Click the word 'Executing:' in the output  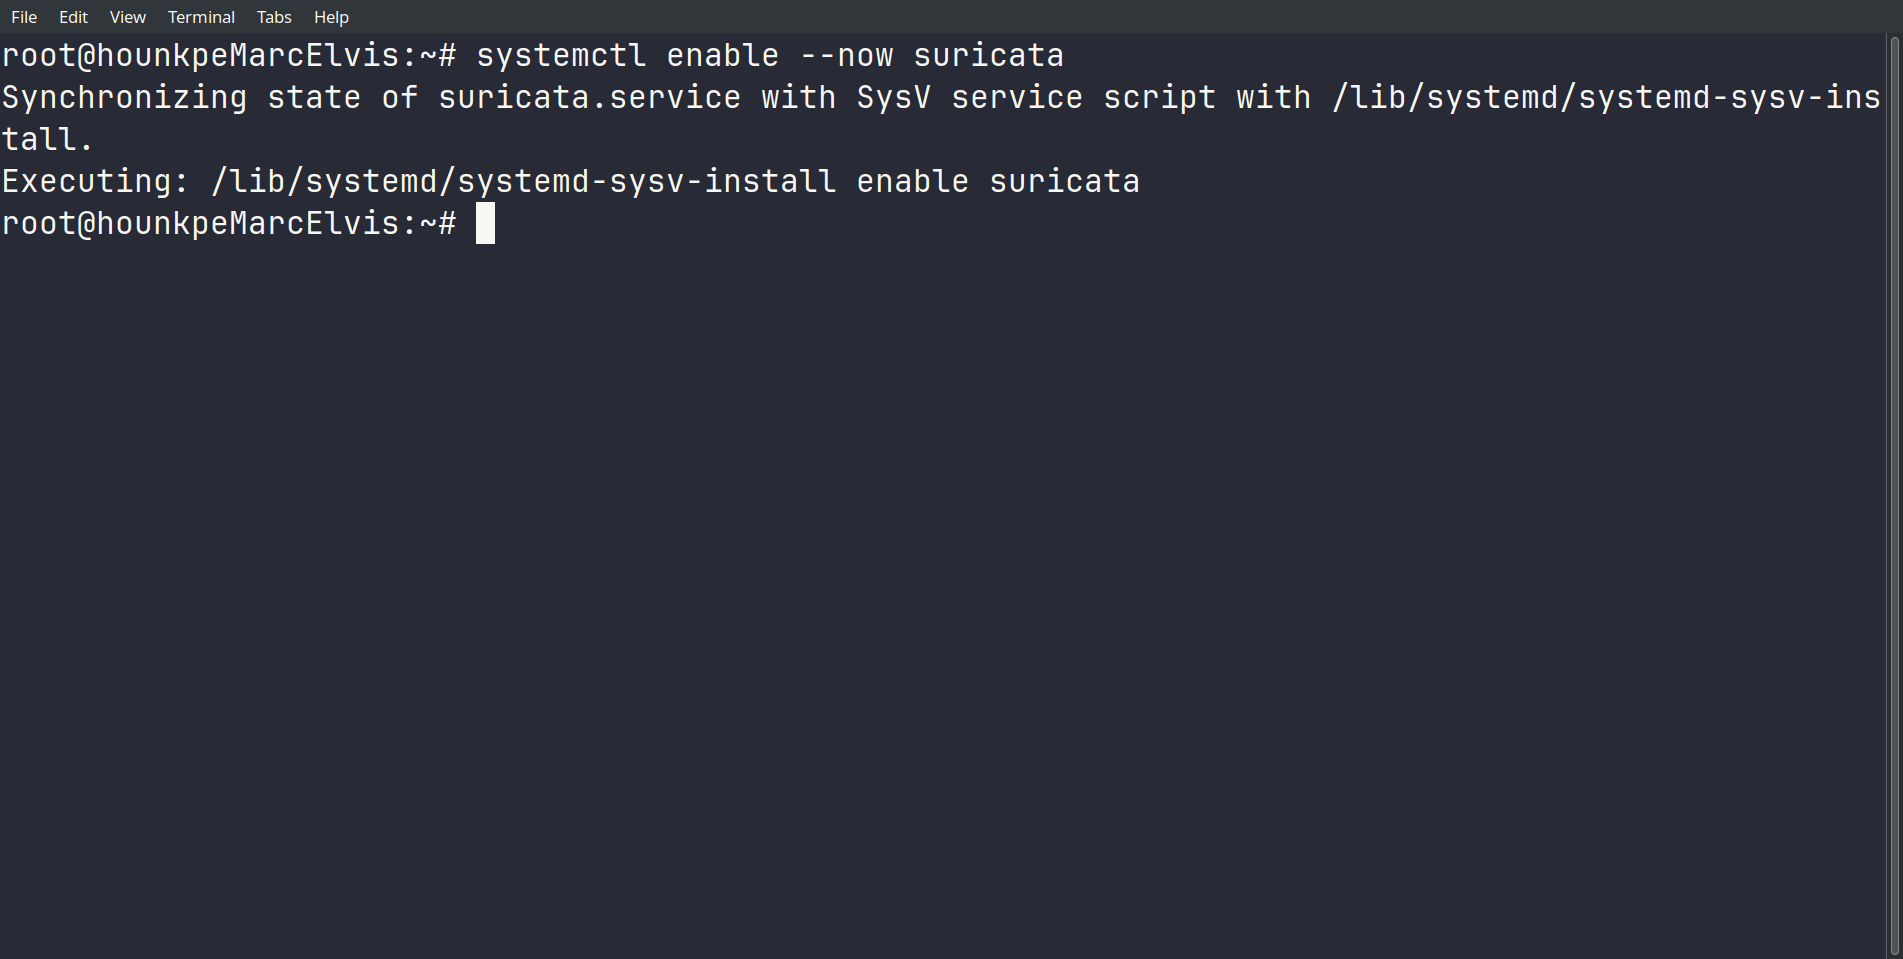(x=95, y=182)
